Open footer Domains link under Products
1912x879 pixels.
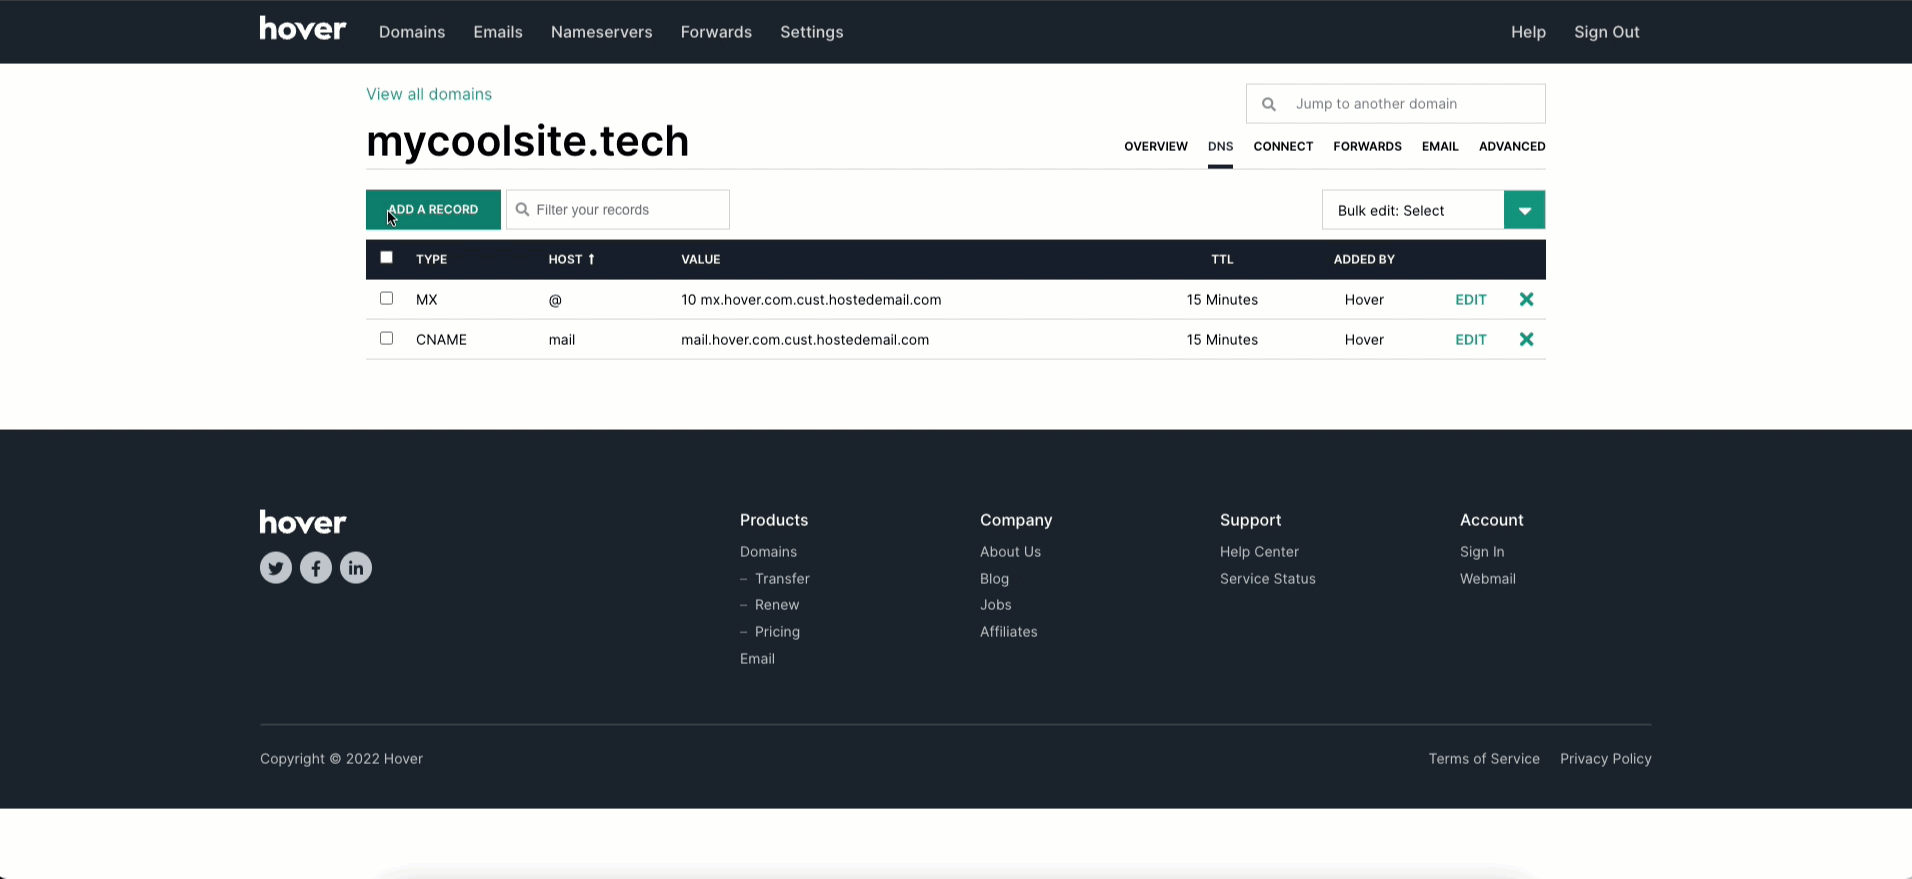768,551
